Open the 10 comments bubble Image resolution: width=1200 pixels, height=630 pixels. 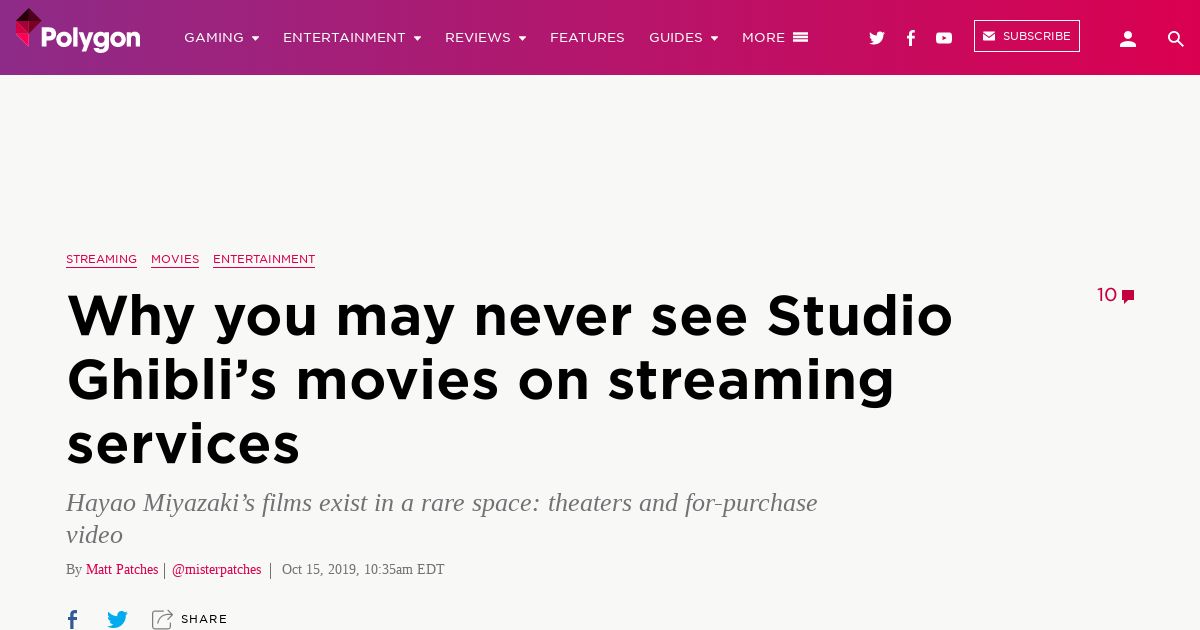pos(1116,295)
